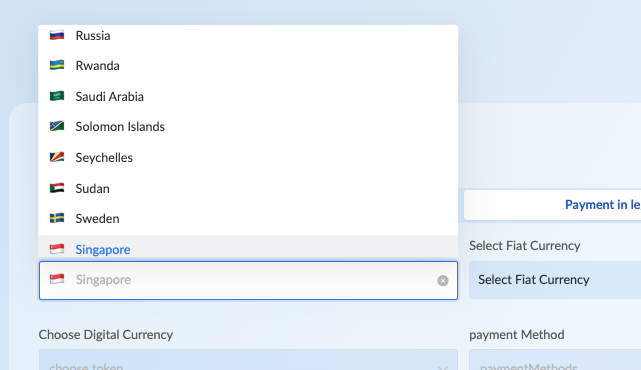Click the Sweden flag icon

tap(57, 218)
